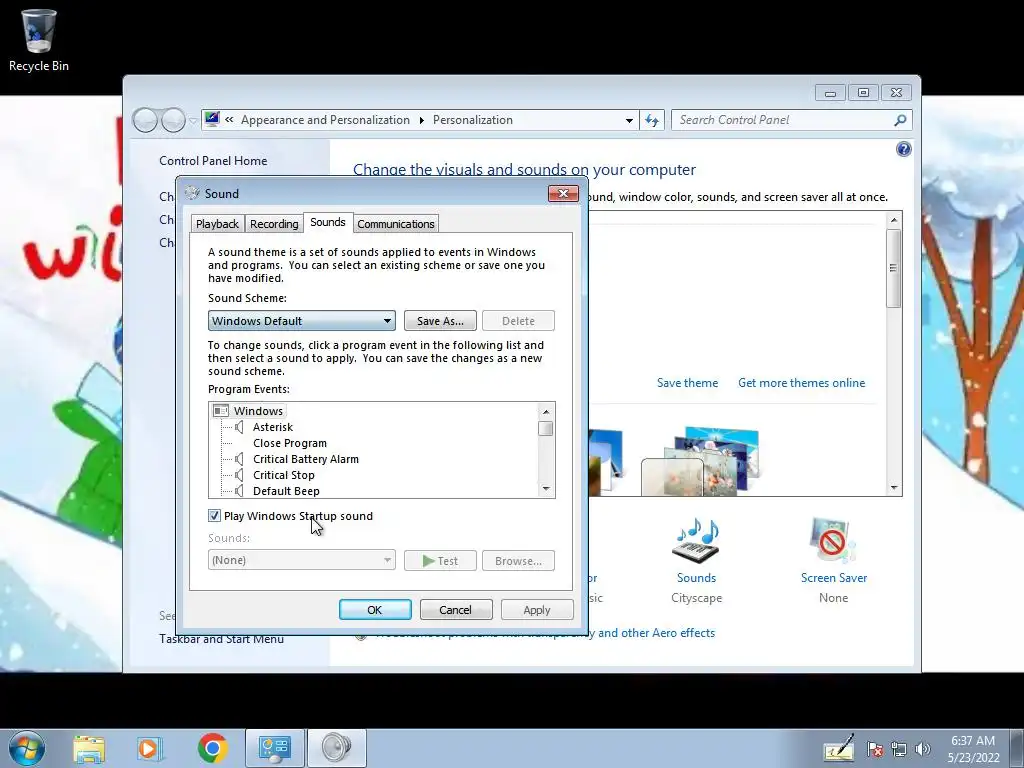1024x768 pixels.
Task: Click Program Events scrollbar down arrow
Action: click(x=546, y=488)
